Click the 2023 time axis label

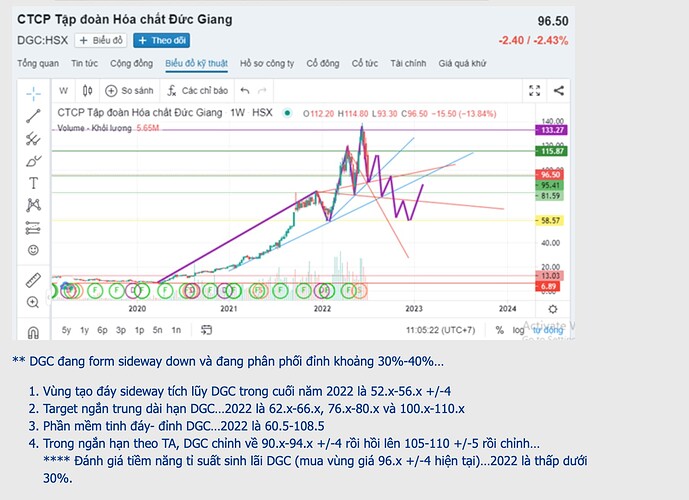click(x=413, y=308)
